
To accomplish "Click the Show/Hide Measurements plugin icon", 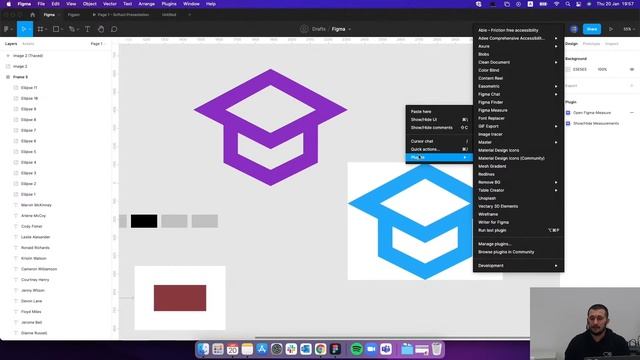I will click(568, 123).
